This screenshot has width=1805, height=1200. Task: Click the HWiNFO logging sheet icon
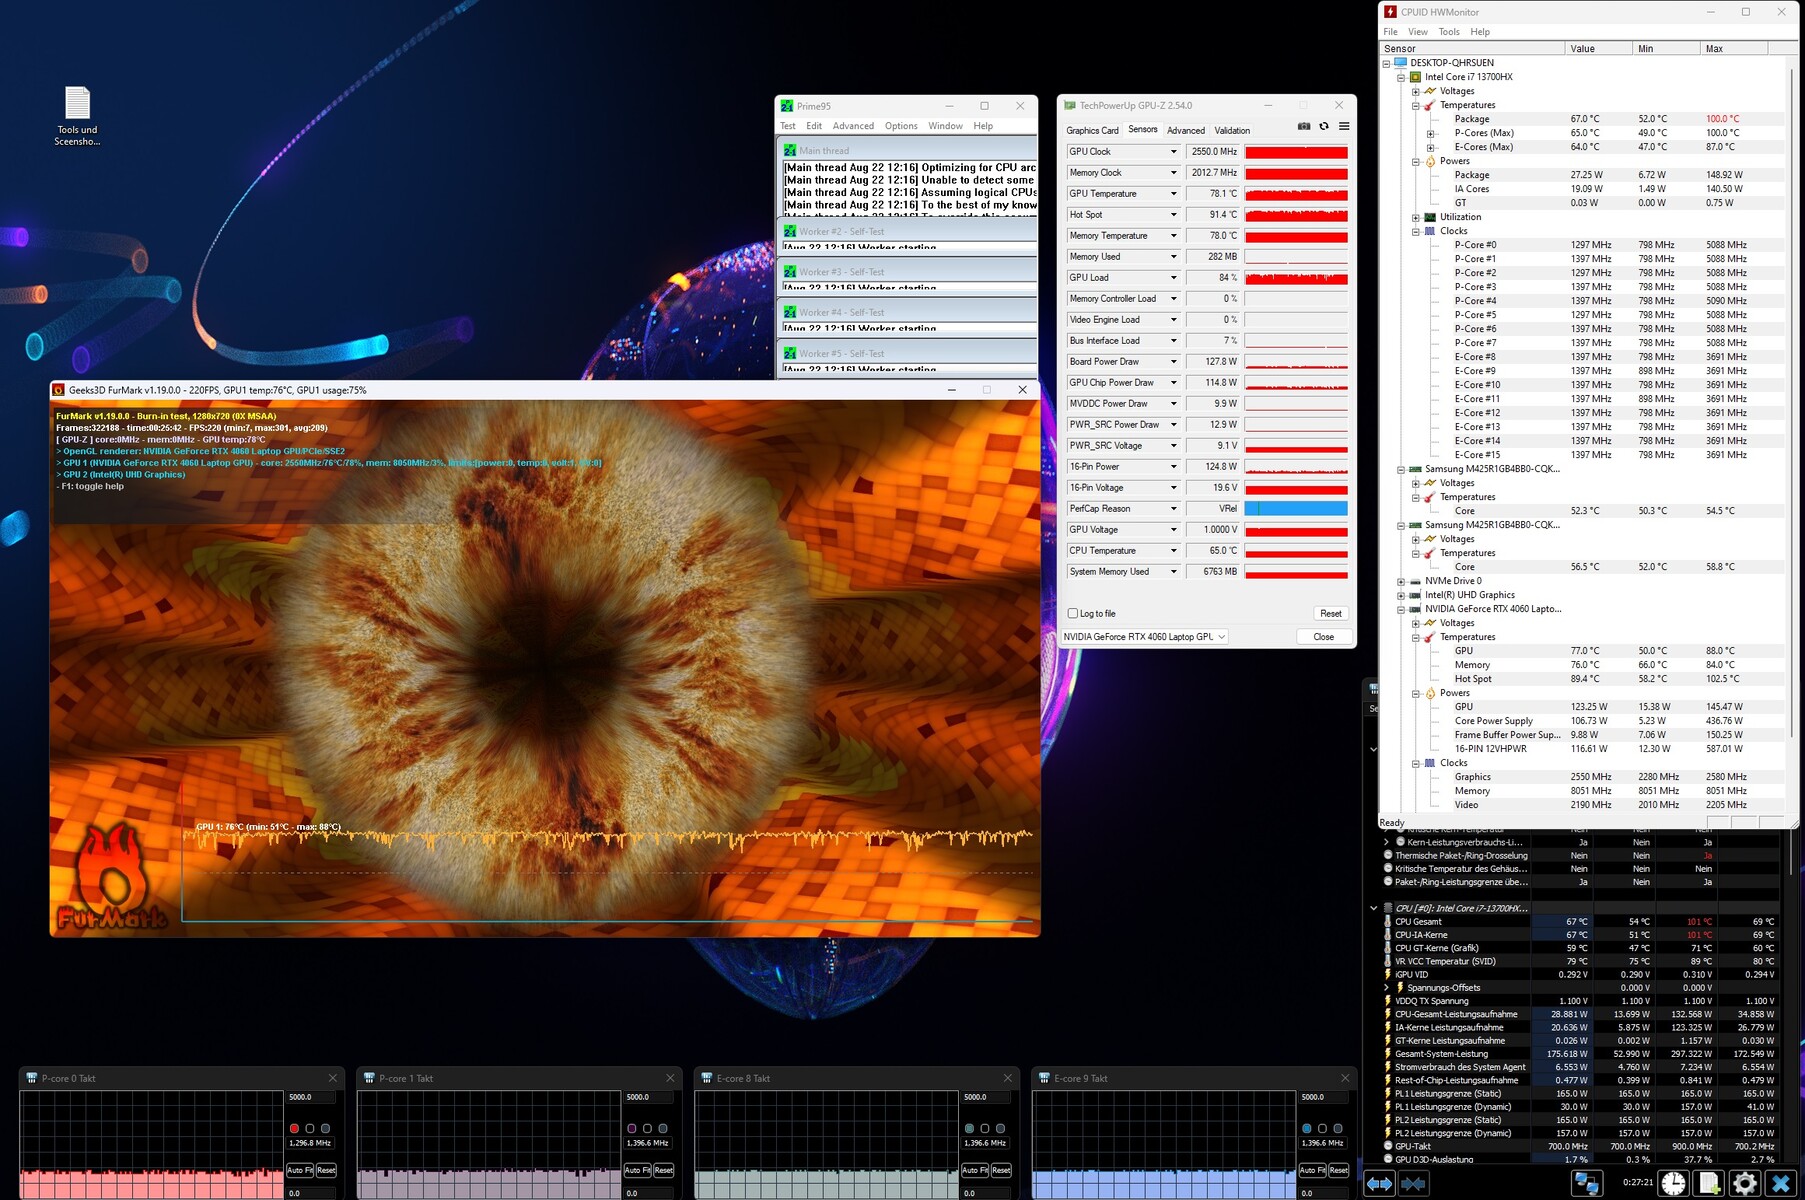1709,1184
